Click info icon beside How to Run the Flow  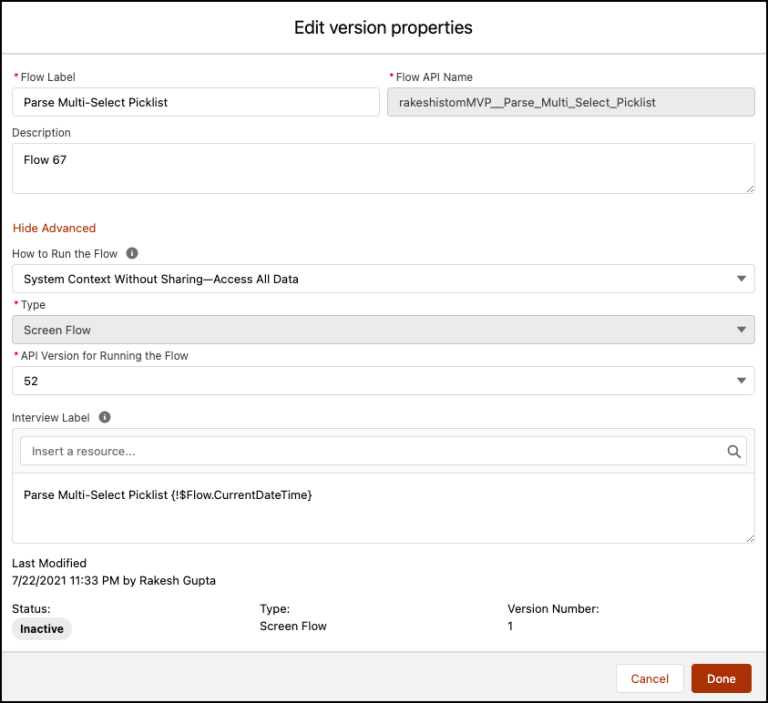pyautogui.click(x=132, y=253)
